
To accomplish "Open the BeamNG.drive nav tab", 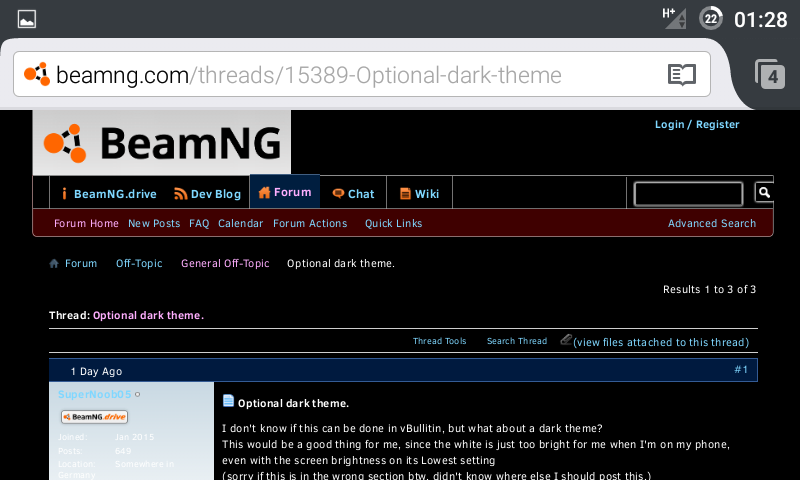I will point(109,194).
